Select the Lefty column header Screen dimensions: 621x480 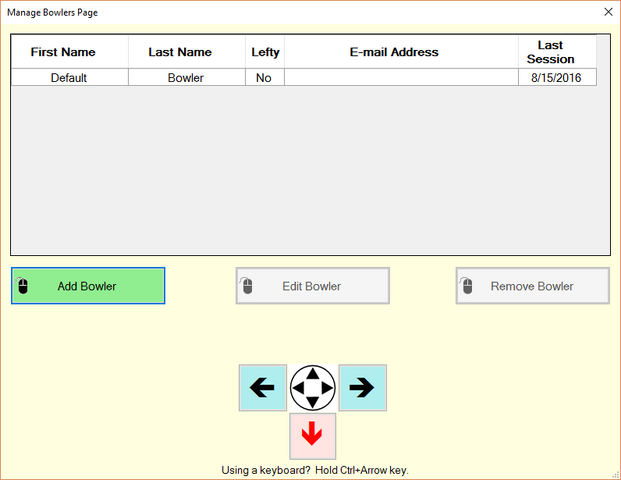tap(265, 52)
